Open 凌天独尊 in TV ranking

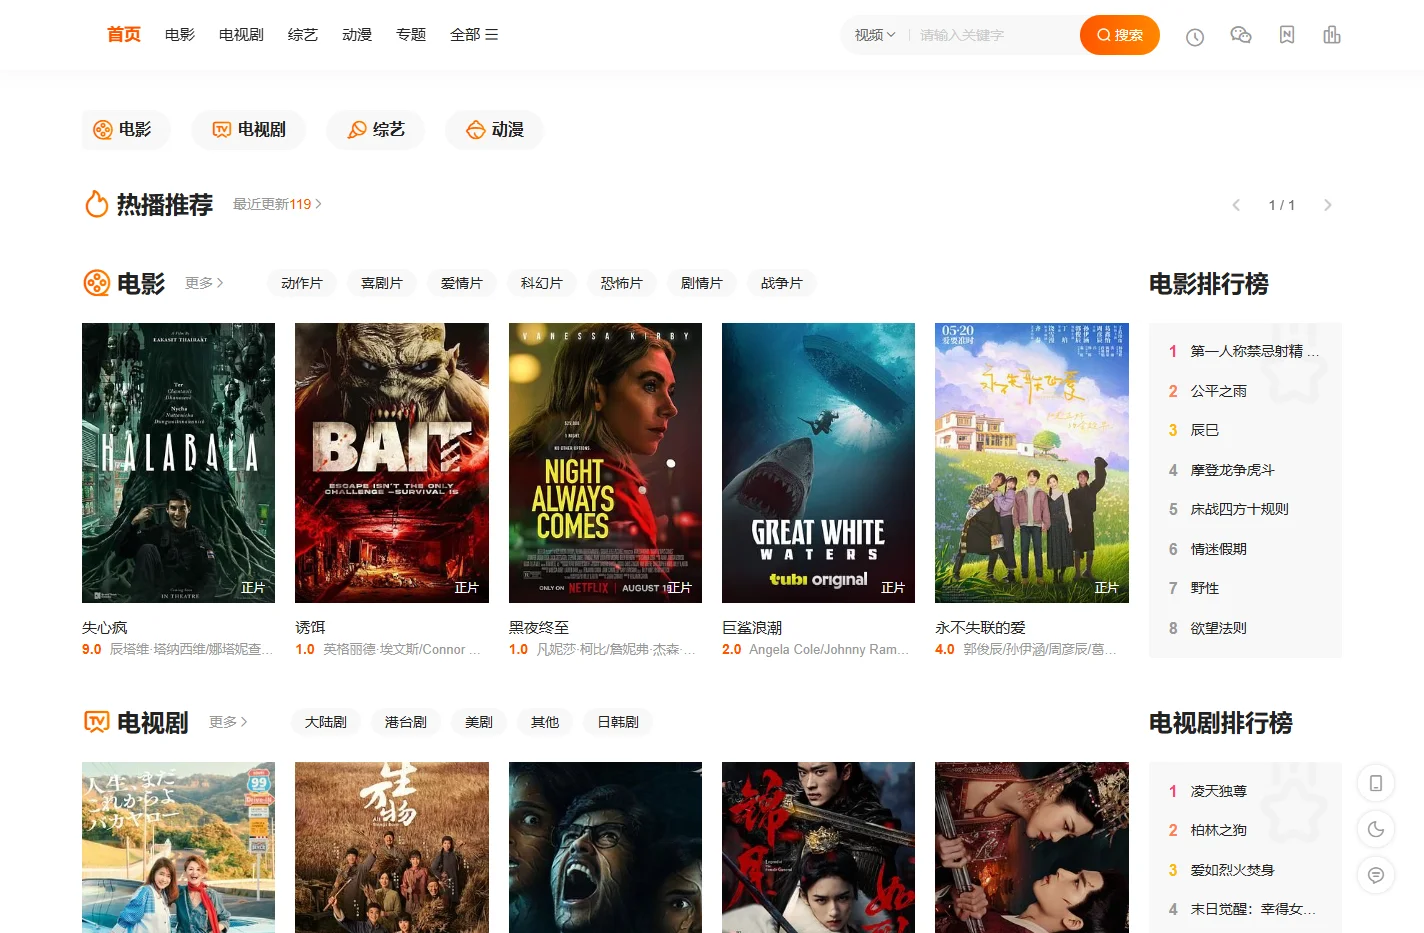click(x=1219, y=791)
